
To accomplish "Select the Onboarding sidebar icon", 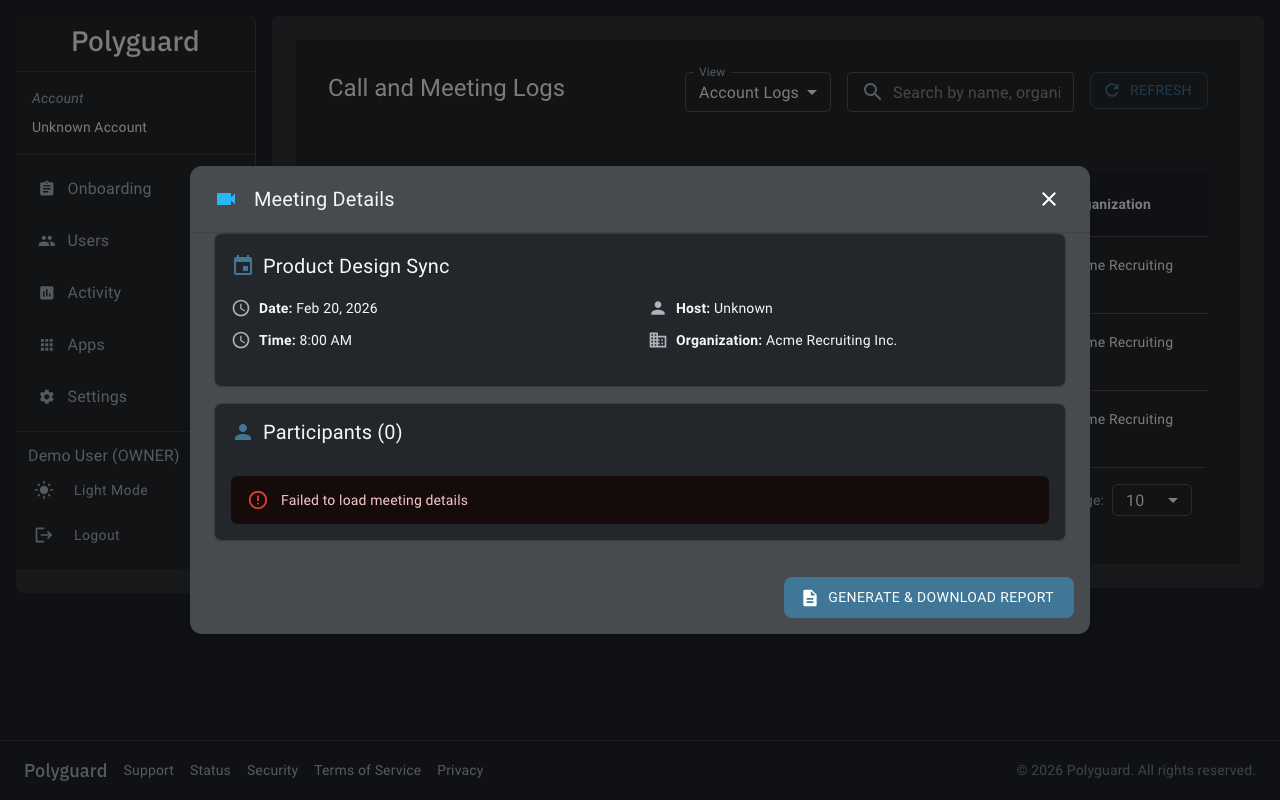I will [46, 188].
